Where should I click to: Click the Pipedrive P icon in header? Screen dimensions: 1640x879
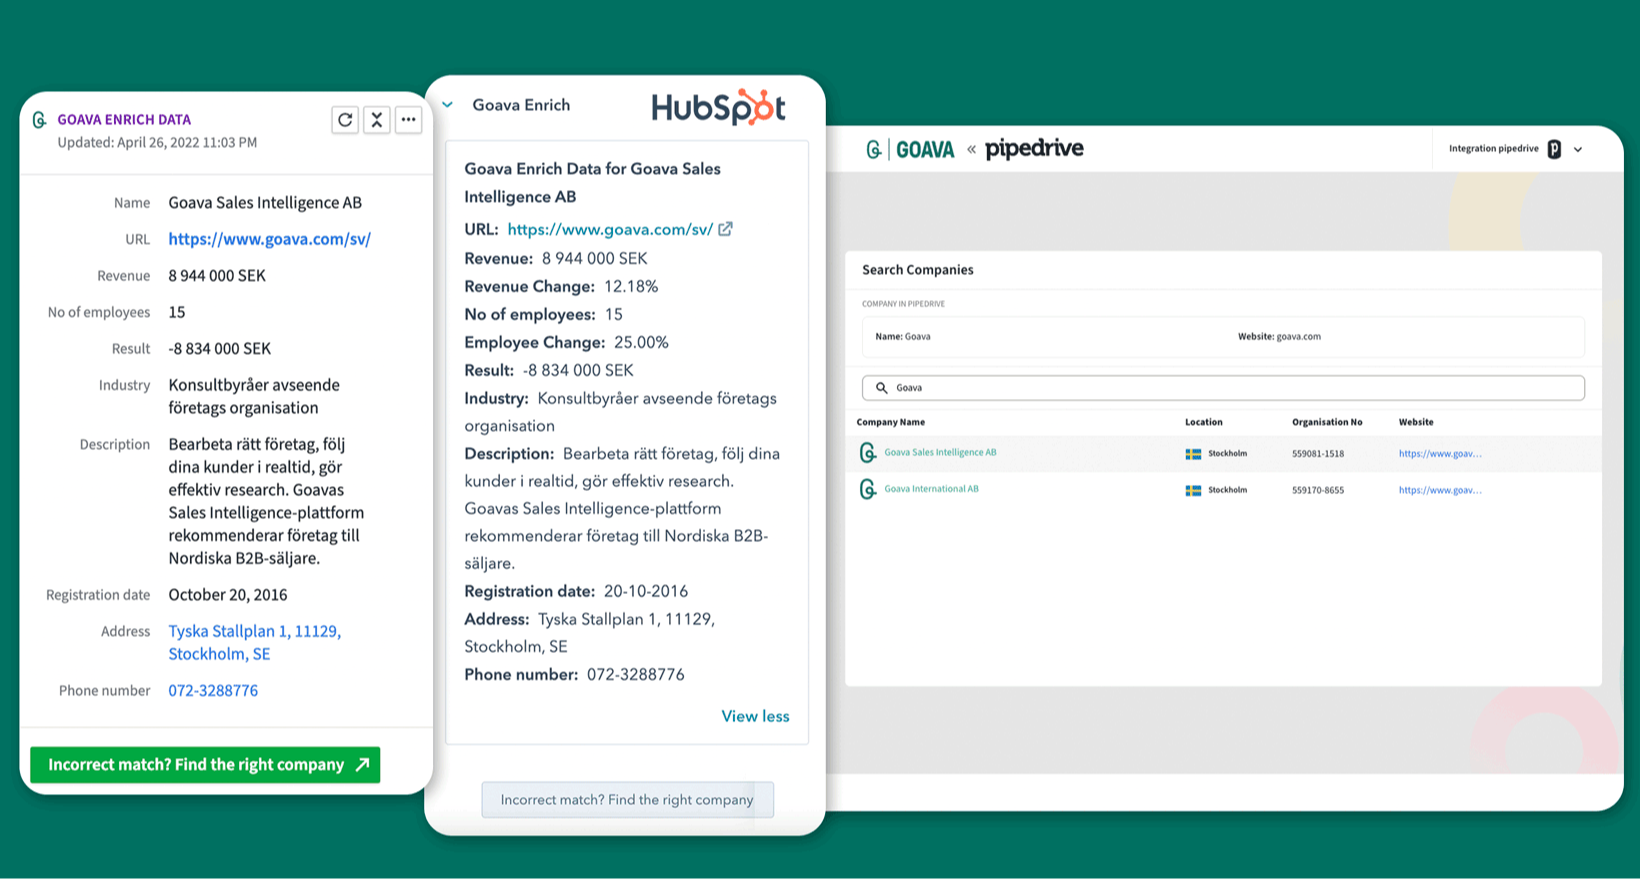1554,149
